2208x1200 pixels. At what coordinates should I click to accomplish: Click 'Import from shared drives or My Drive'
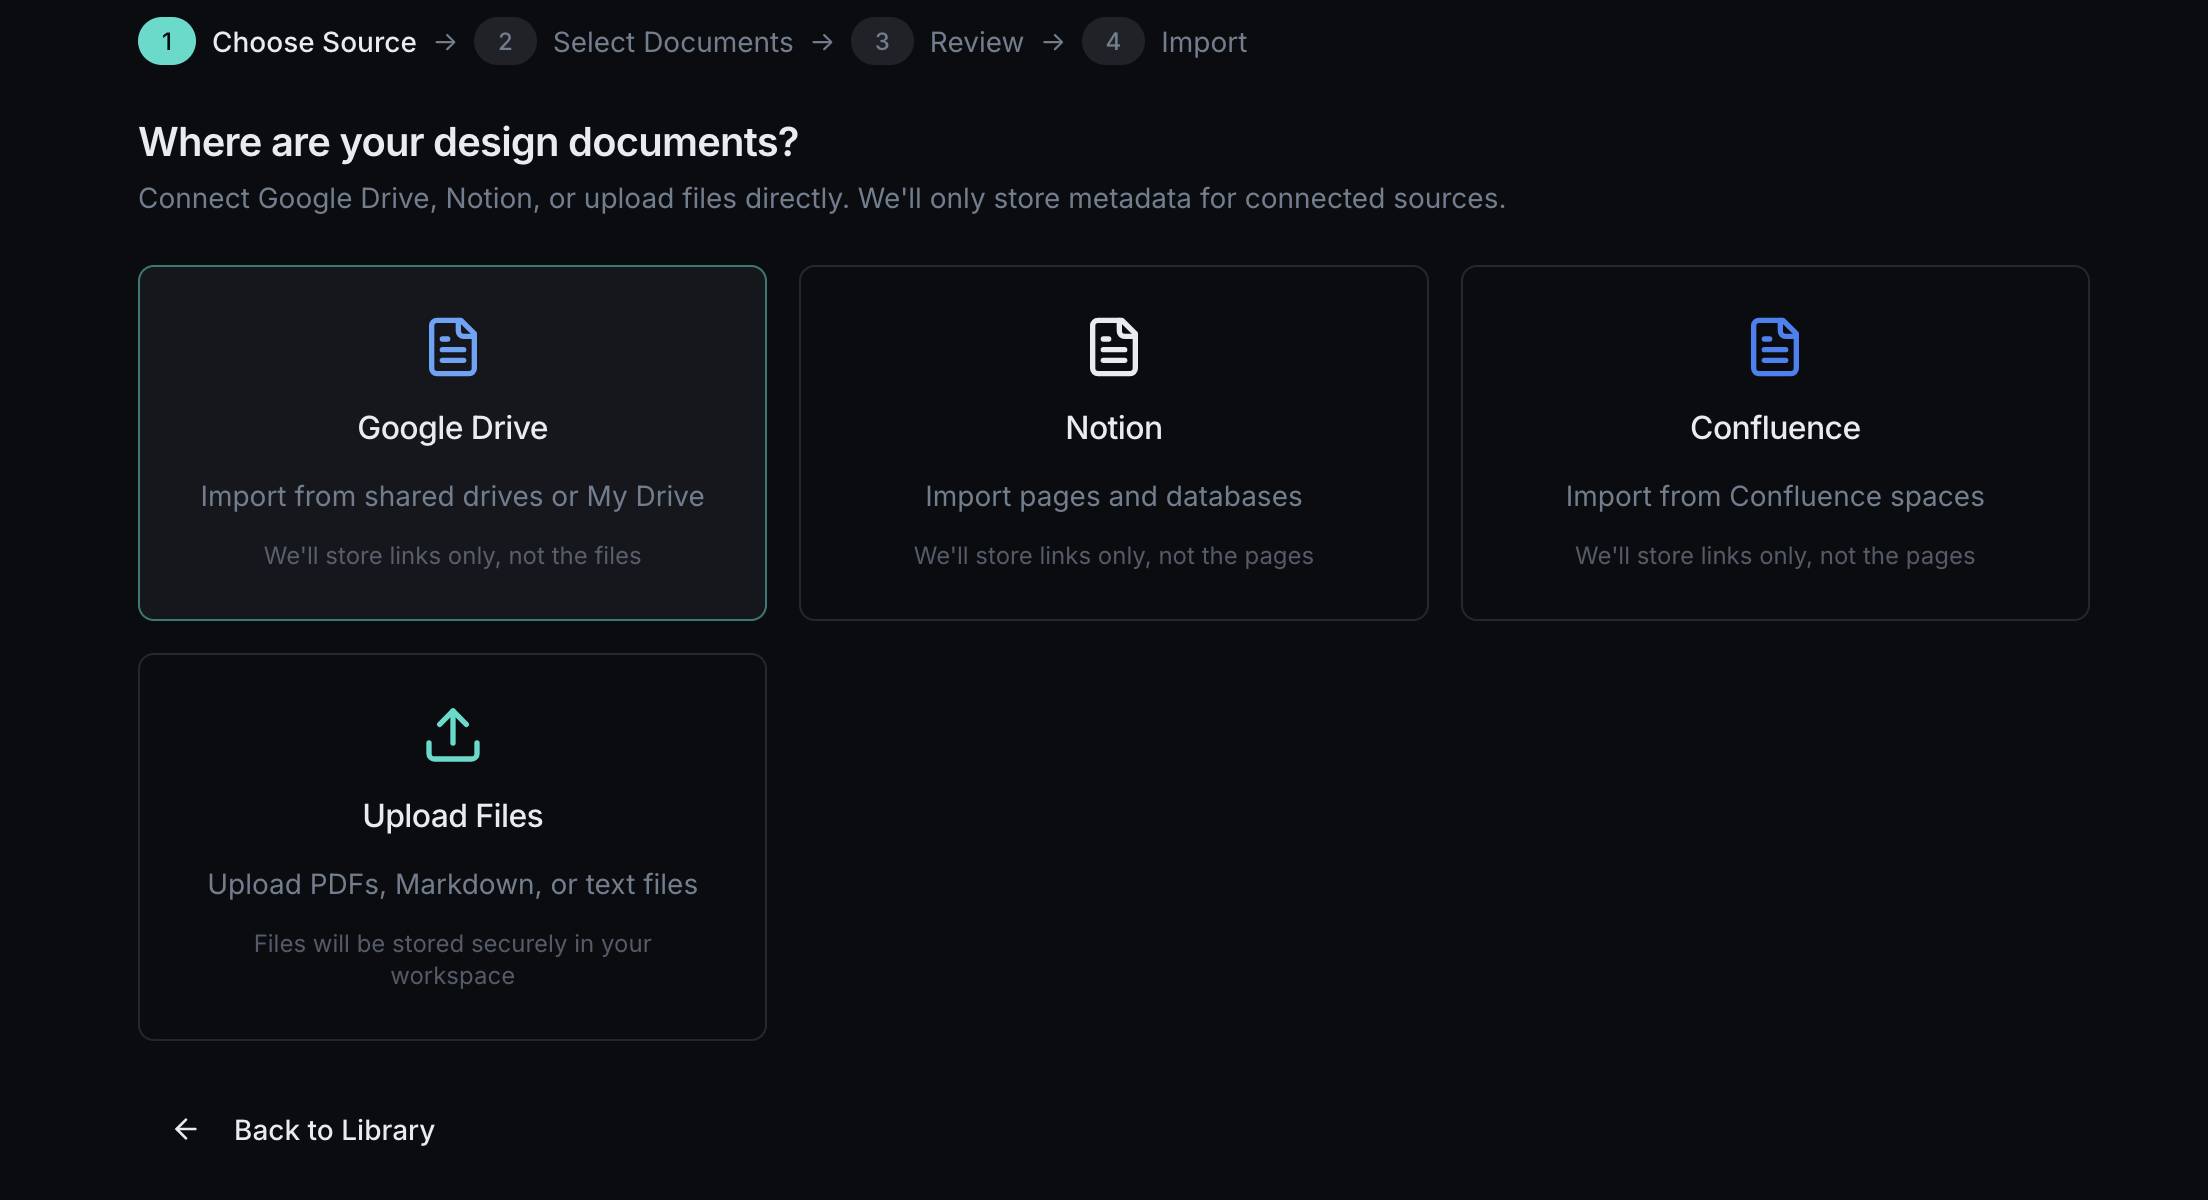(452, 496)
